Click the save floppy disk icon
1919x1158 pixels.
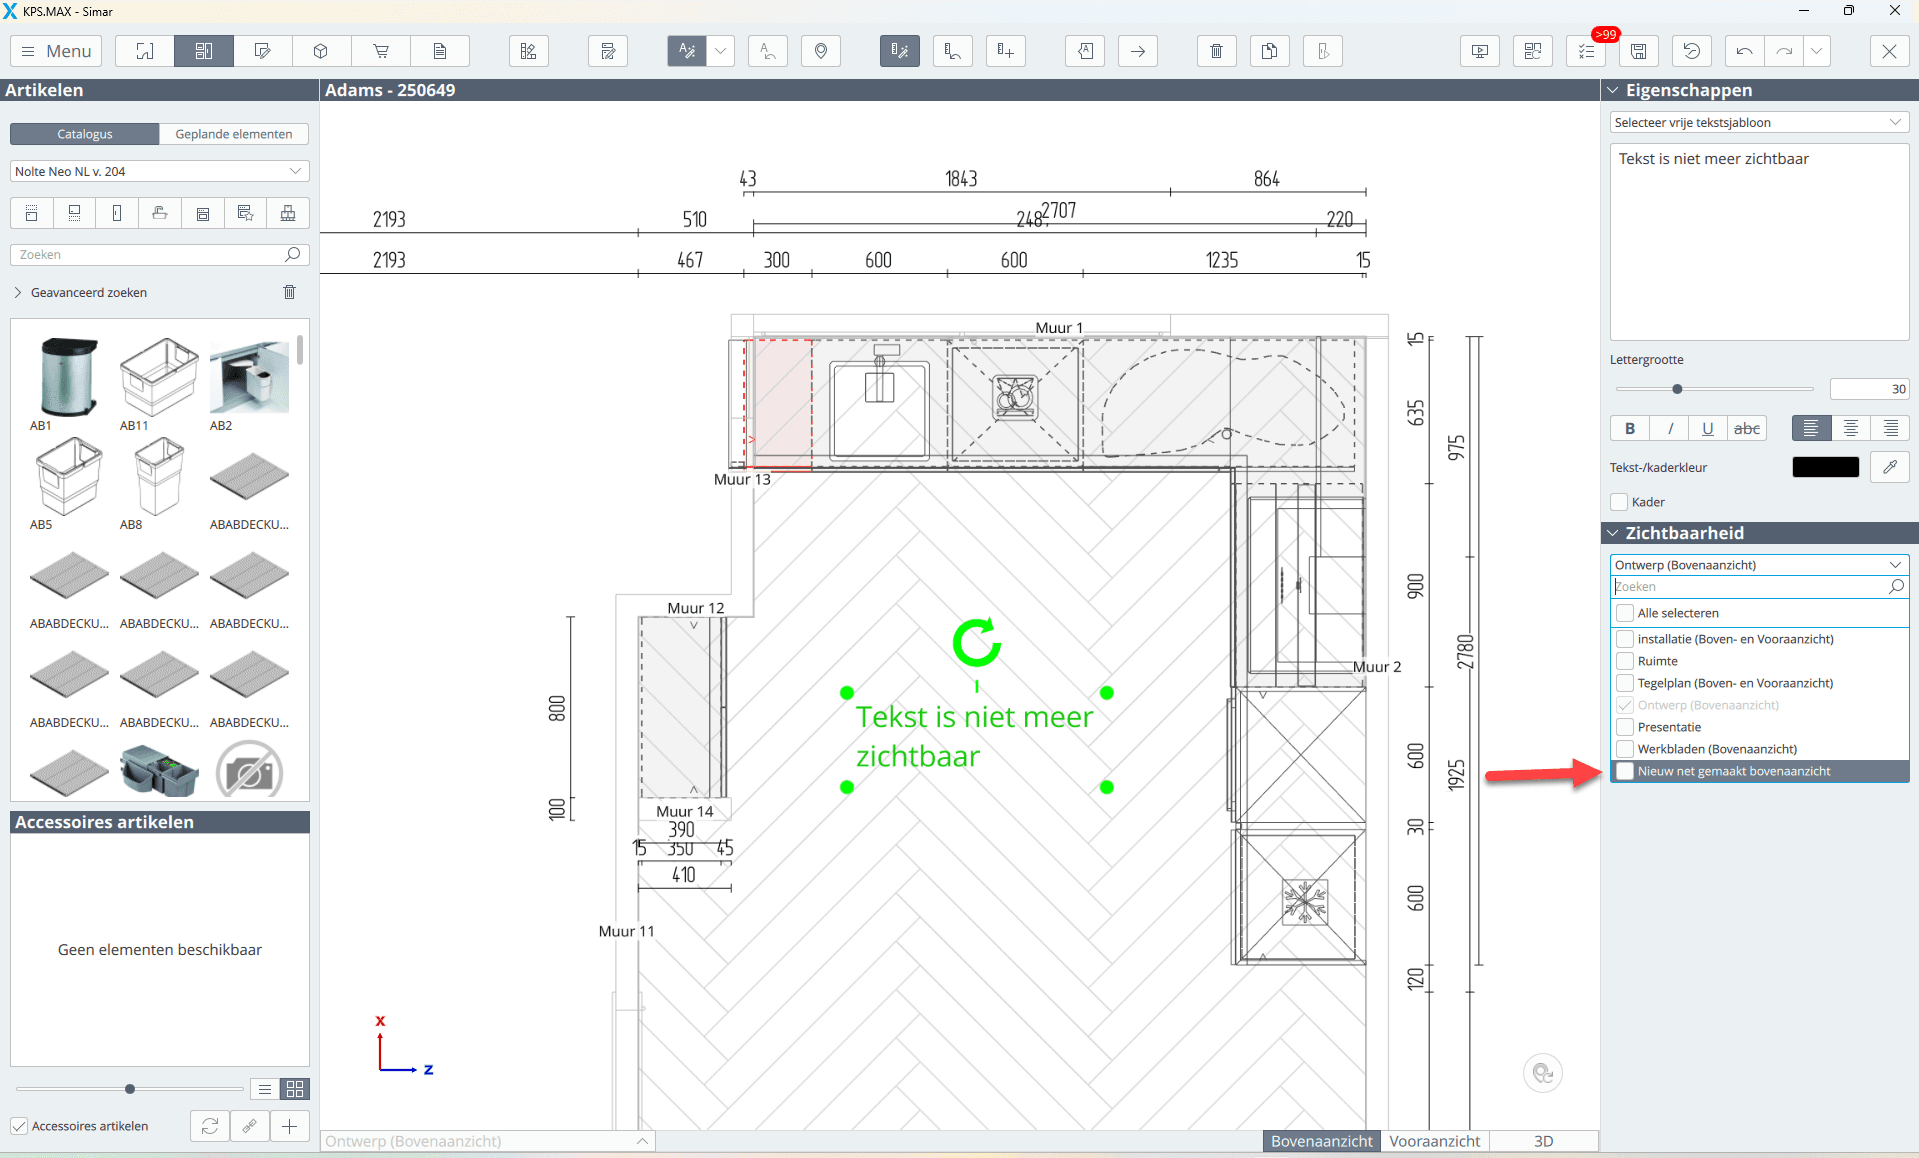pos(1638,51)
